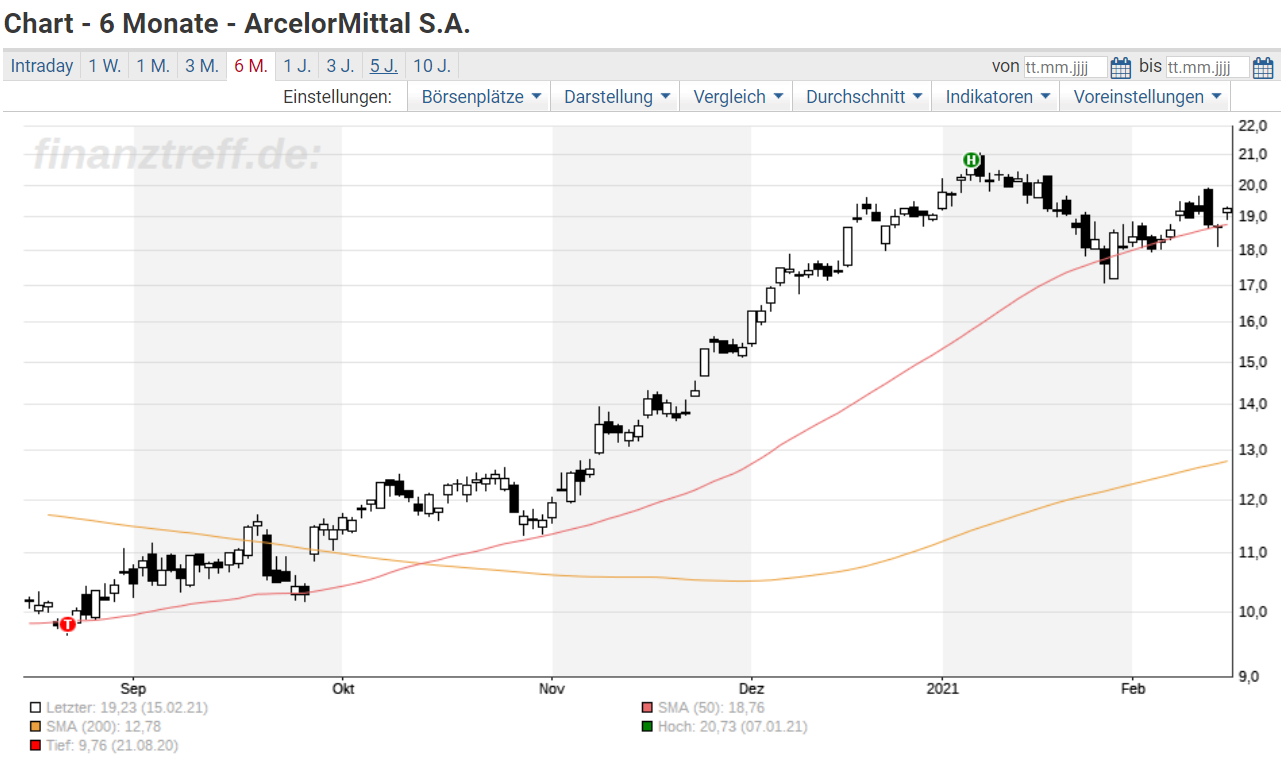Select the 1 M. timeframe tab
The height and width of the screenshot is (765, 1281).
153,66
